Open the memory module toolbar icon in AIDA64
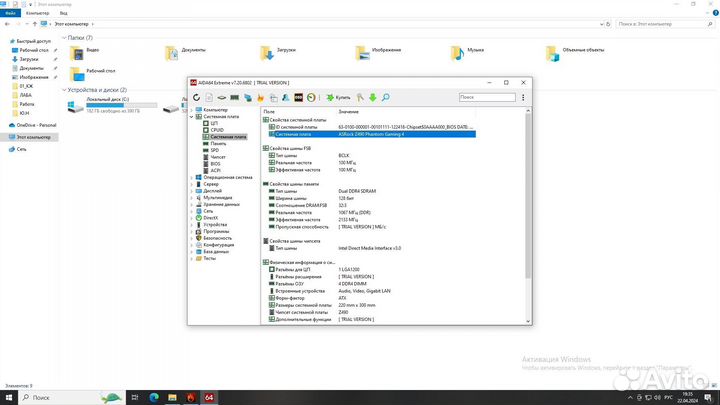720x405 pixels. tap(235, 97)
